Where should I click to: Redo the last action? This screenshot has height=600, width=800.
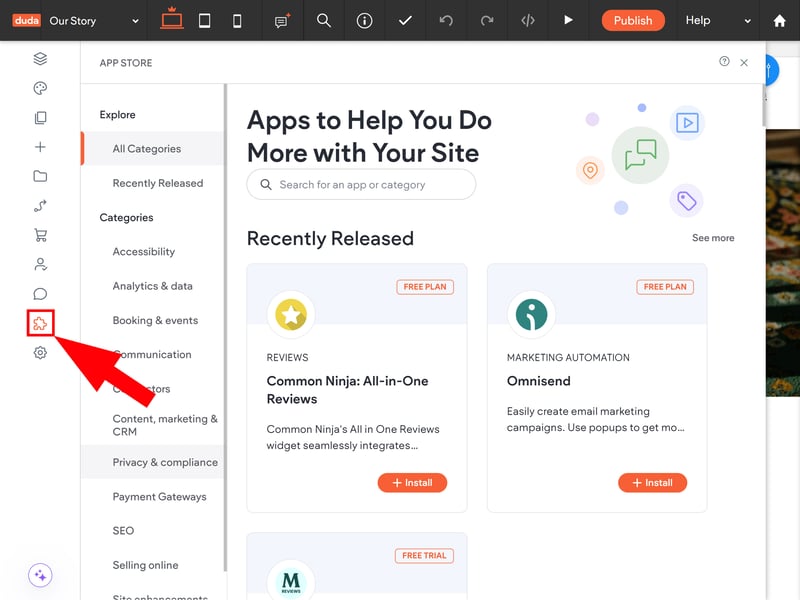click(487, 20)
